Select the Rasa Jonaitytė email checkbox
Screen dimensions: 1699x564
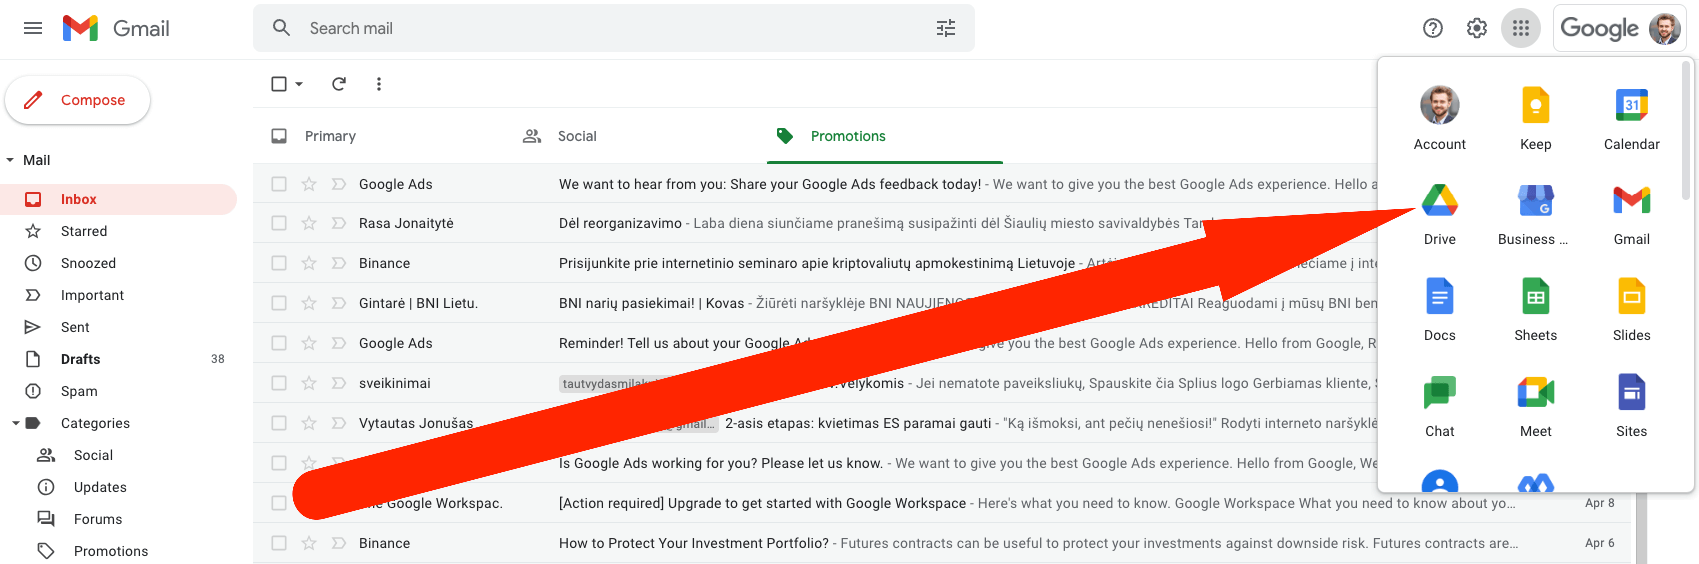tap(279, 223)
